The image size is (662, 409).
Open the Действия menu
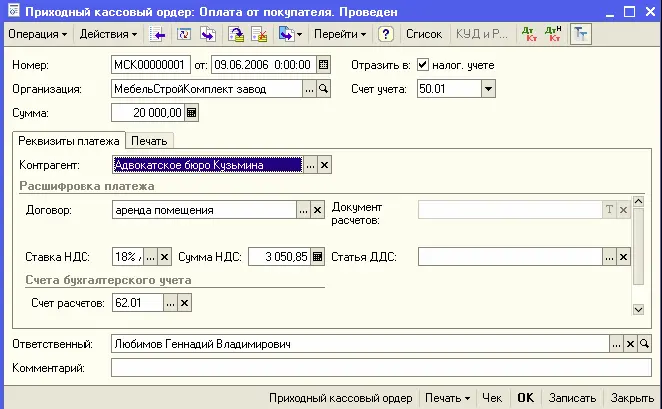point(108,34)
